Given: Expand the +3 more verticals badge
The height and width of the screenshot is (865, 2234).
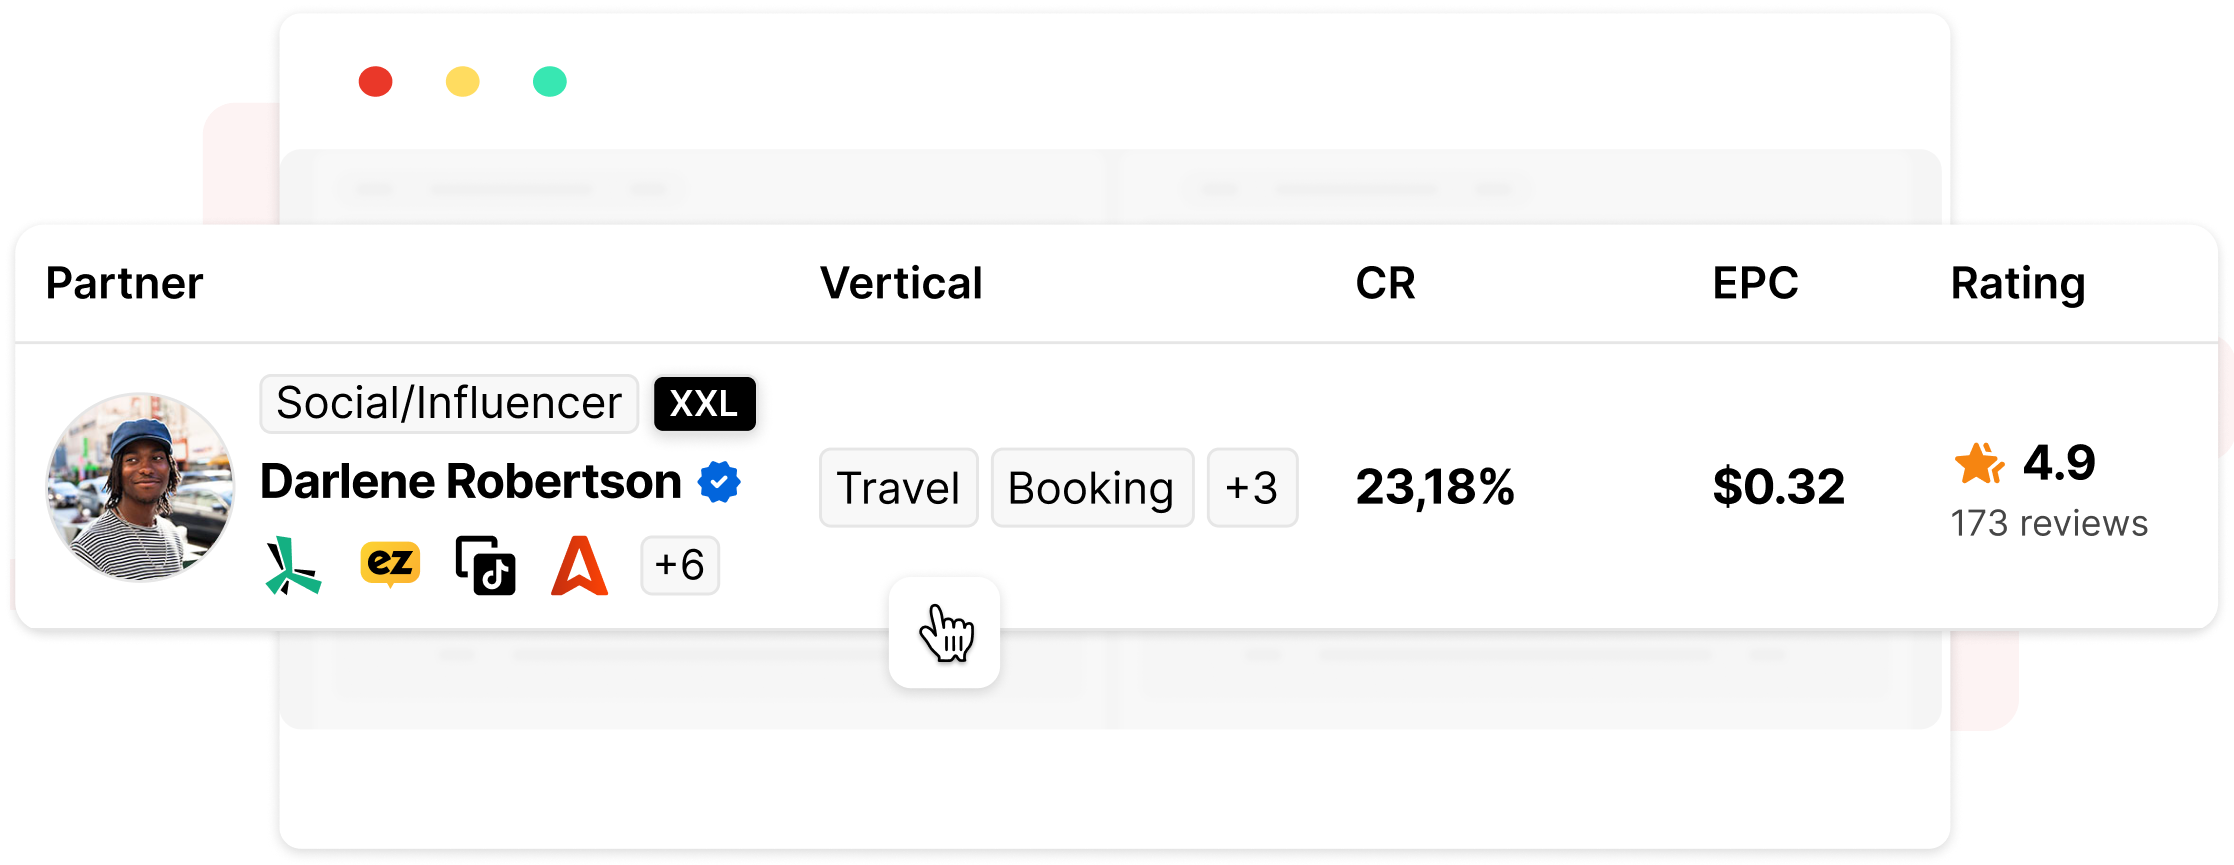Looking at the screenshot, I should click(1252, 488).
